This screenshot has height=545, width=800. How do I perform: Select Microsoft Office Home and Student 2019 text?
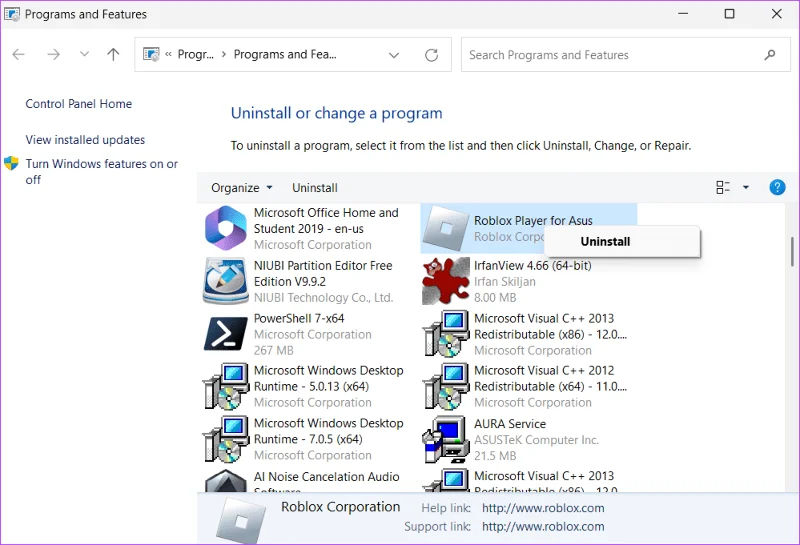pyautogui.click(x=326, y=220)
